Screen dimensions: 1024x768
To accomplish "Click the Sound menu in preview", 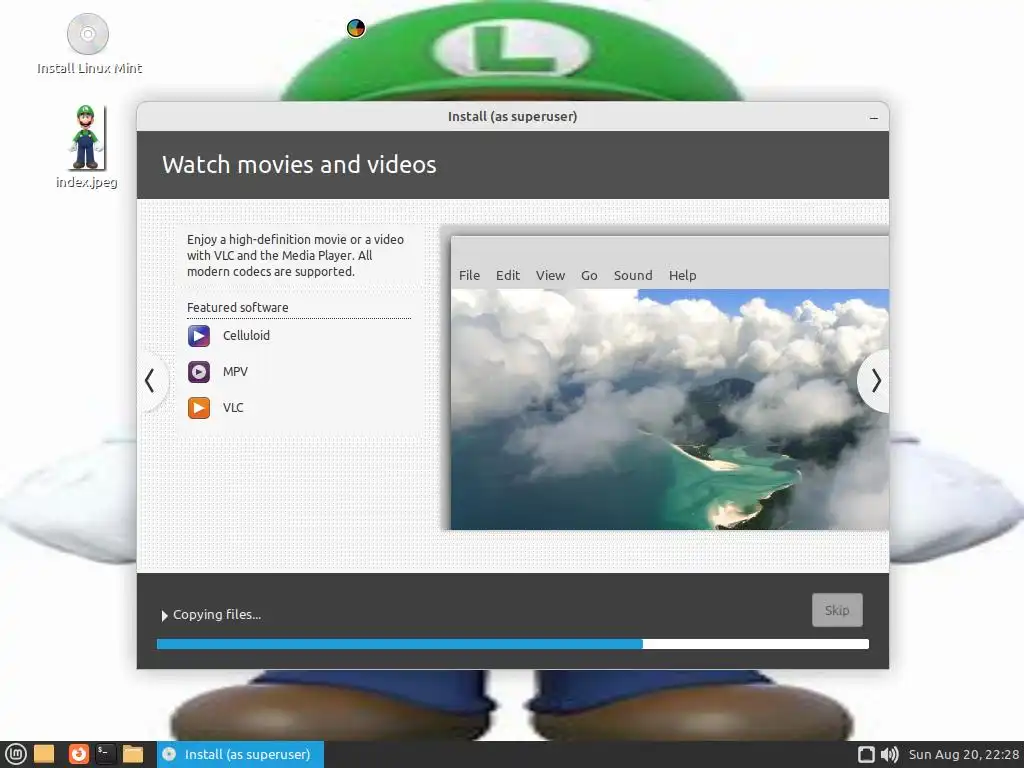I will click(633, 276).
